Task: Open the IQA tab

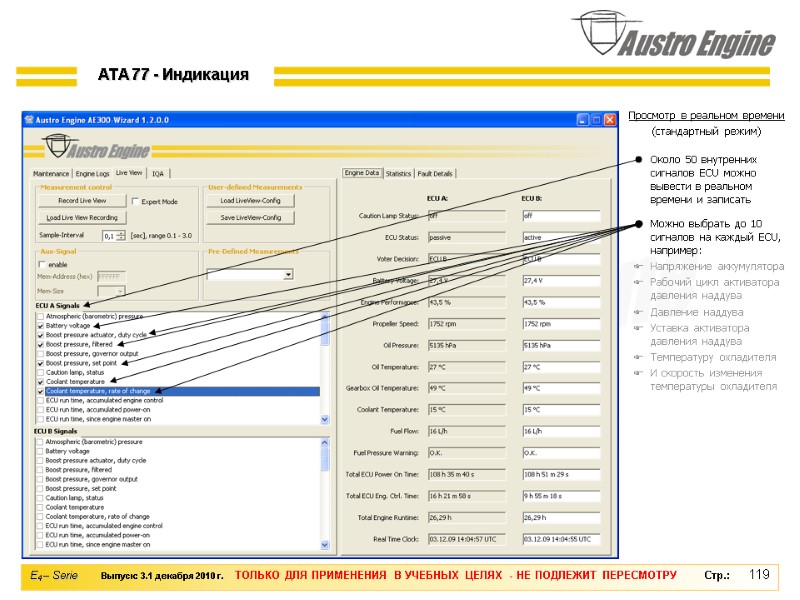Action: click(158, 174)
